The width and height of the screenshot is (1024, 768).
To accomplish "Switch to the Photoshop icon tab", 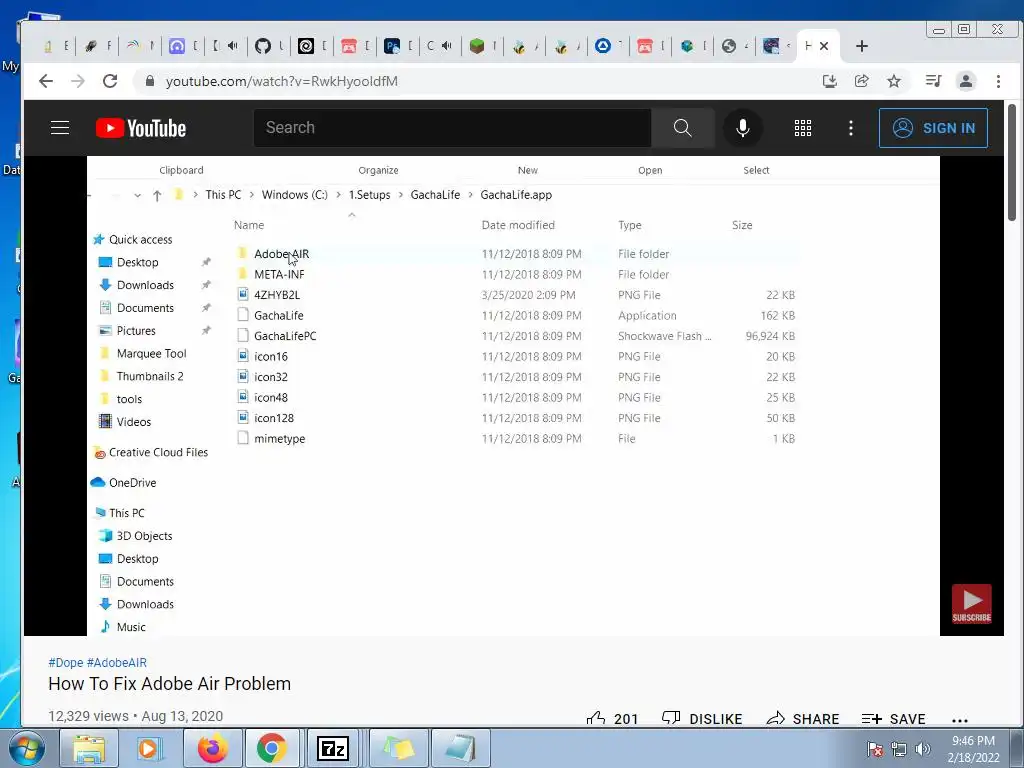I will [392, 46].
